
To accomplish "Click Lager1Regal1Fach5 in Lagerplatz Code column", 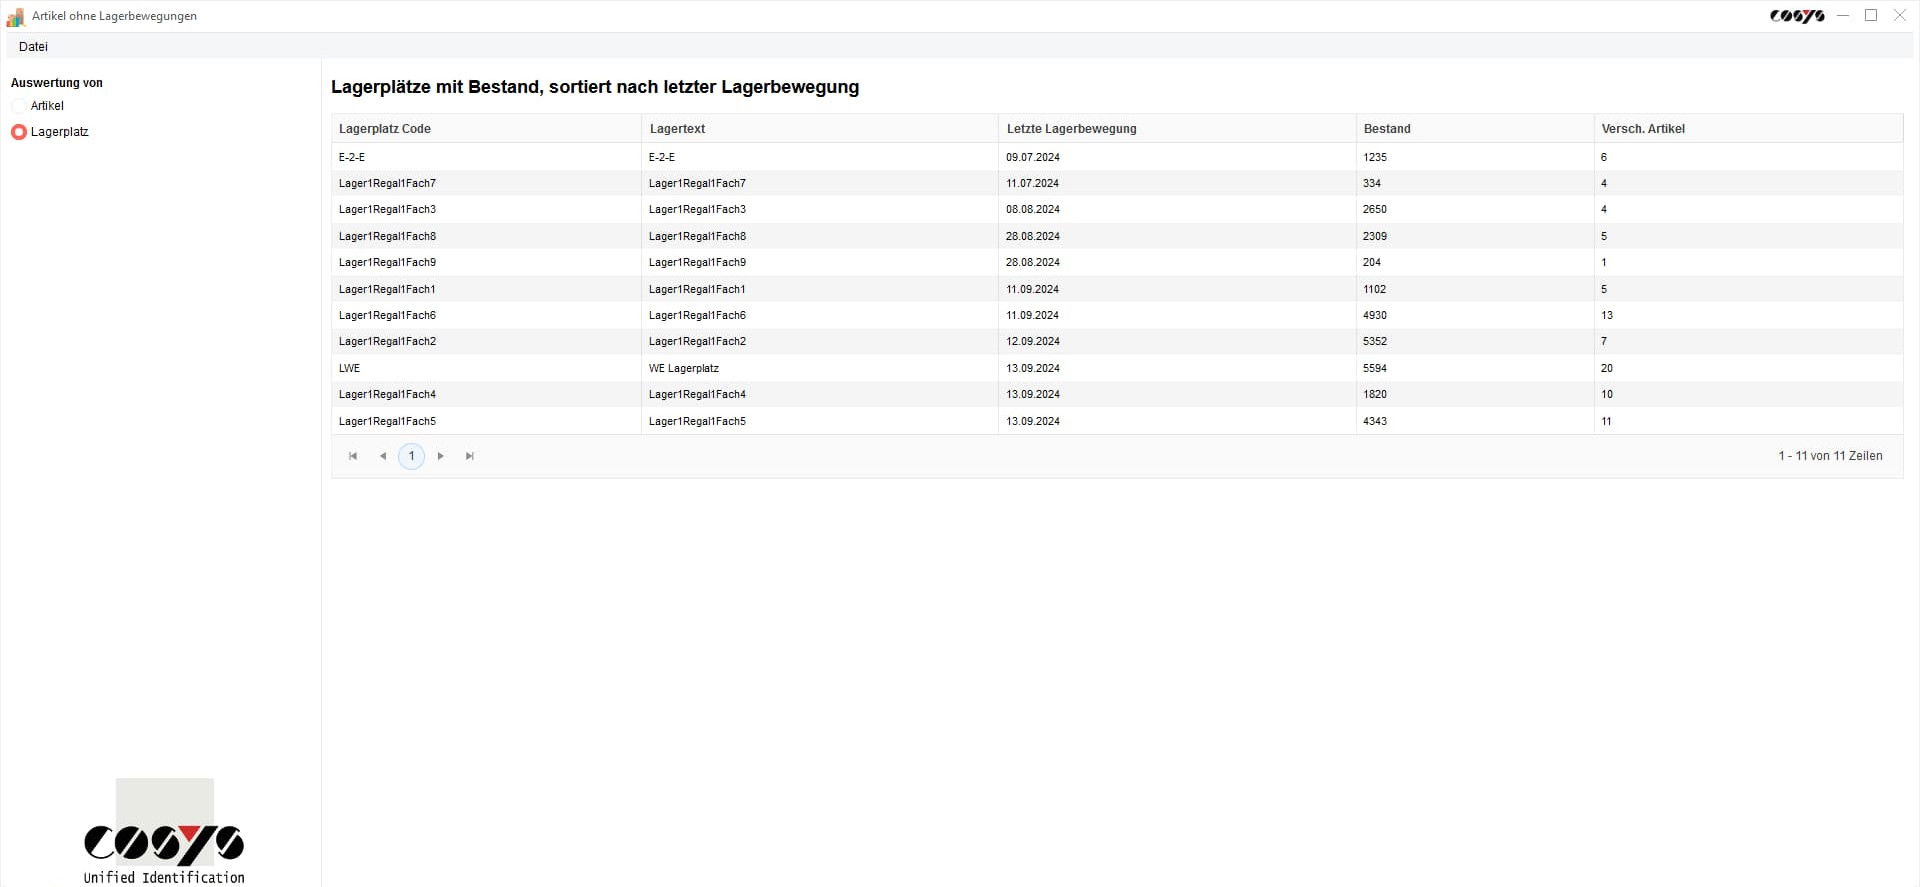I will 387,422.
